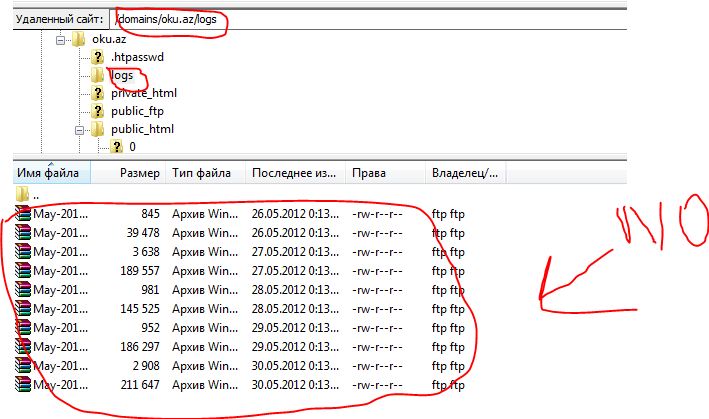Click the oku.az folder icon
Image resolution: width=709 pixels, height=419 pixels.
pos(79,39)
